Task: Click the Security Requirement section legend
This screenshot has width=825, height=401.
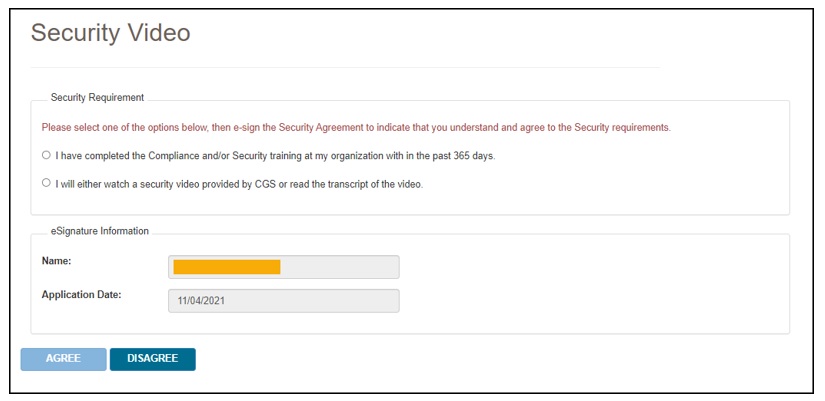Action: 97,98
